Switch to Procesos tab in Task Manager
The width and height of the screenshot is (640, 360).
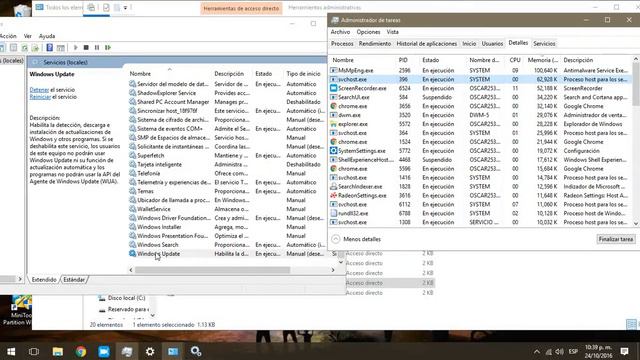click(x=342, y=44)
